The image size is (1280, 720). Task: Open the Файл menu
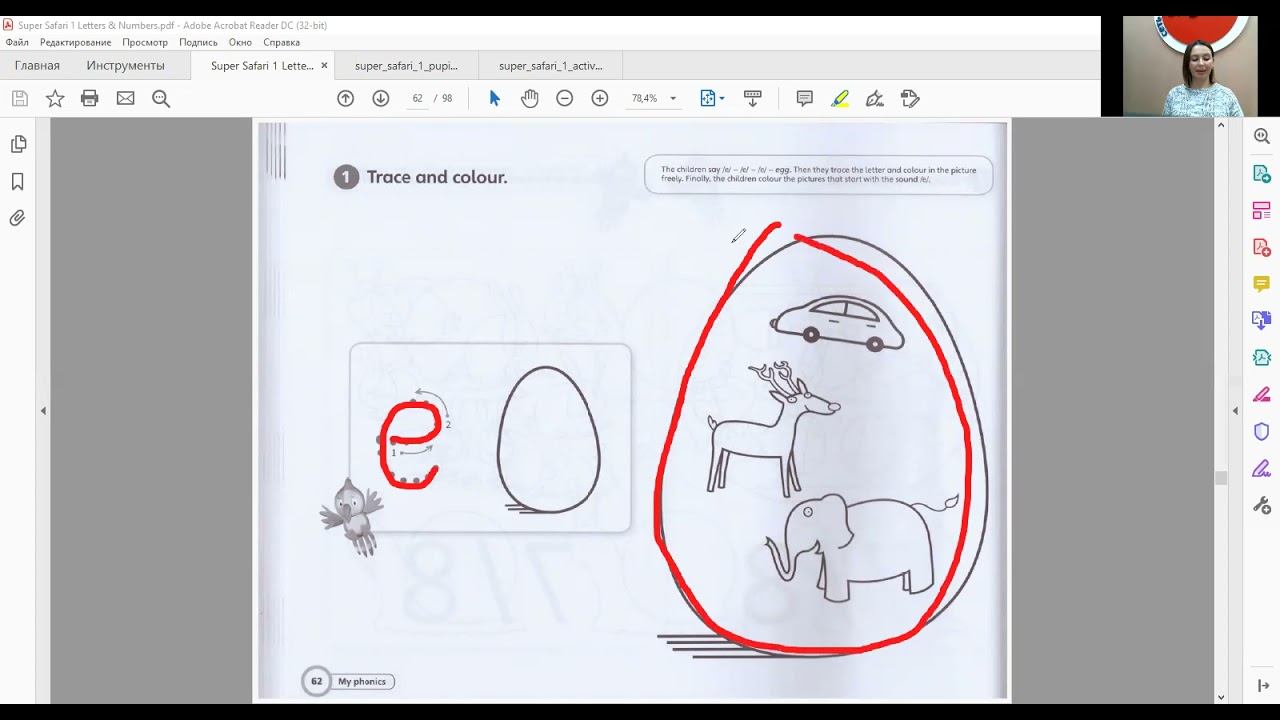coord(17,42)
